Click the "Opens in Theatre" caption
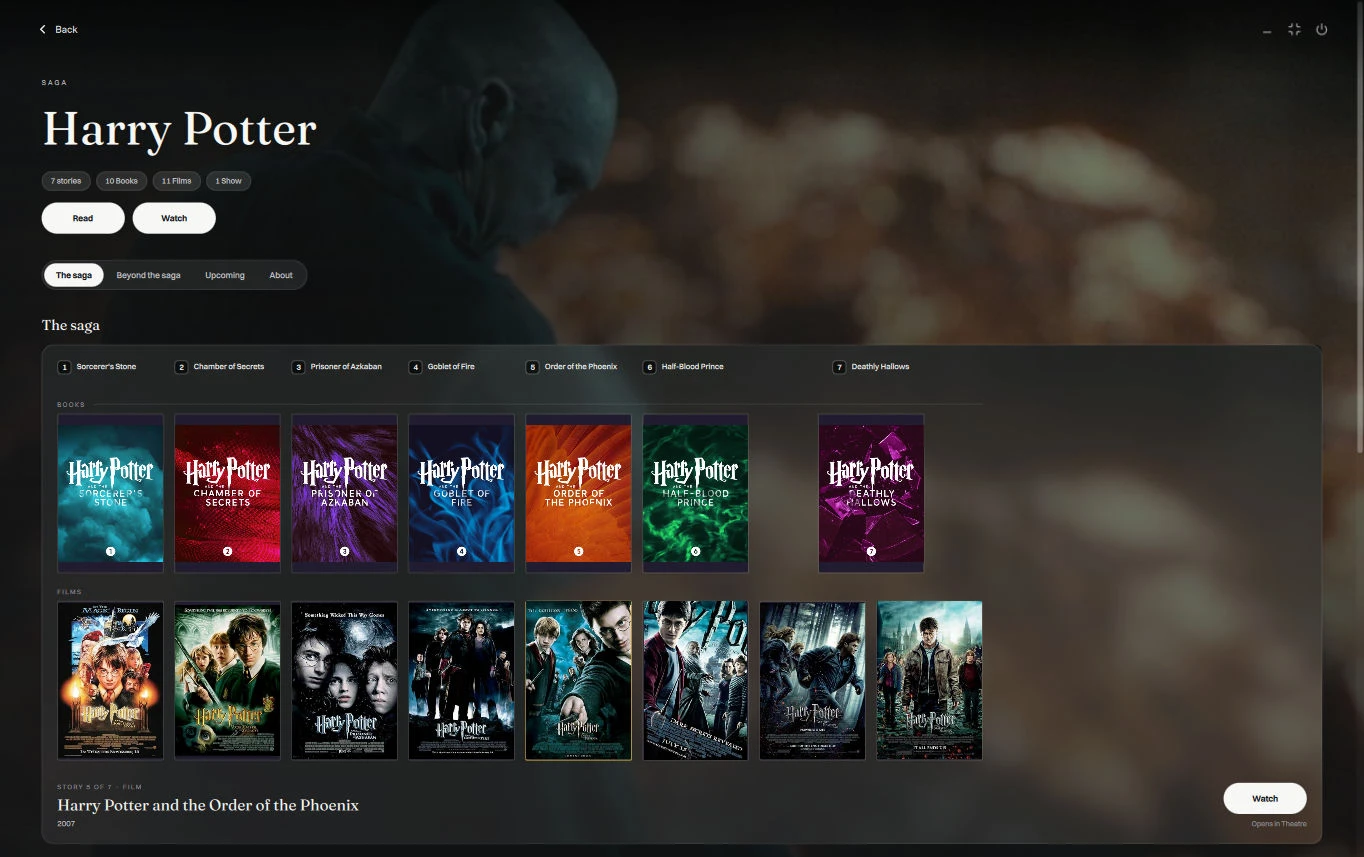Screen dimensions: 1364x857 point(1278,824)
